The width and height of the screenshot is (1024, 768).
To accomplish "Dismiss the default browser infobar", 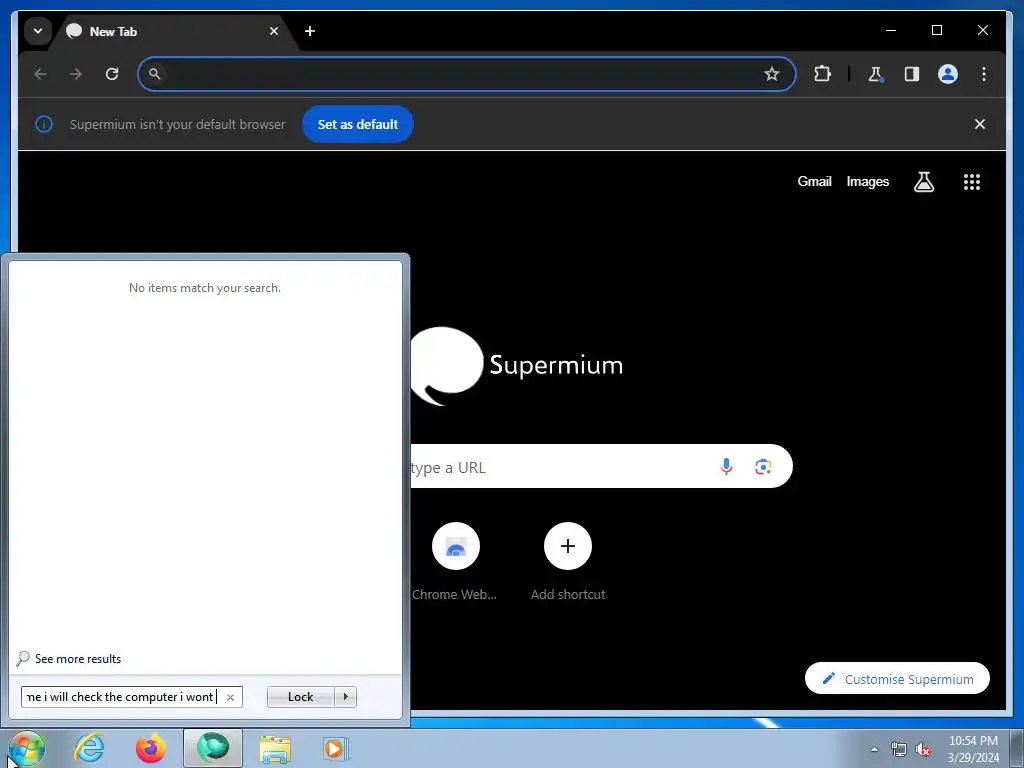I will (980, 124).
